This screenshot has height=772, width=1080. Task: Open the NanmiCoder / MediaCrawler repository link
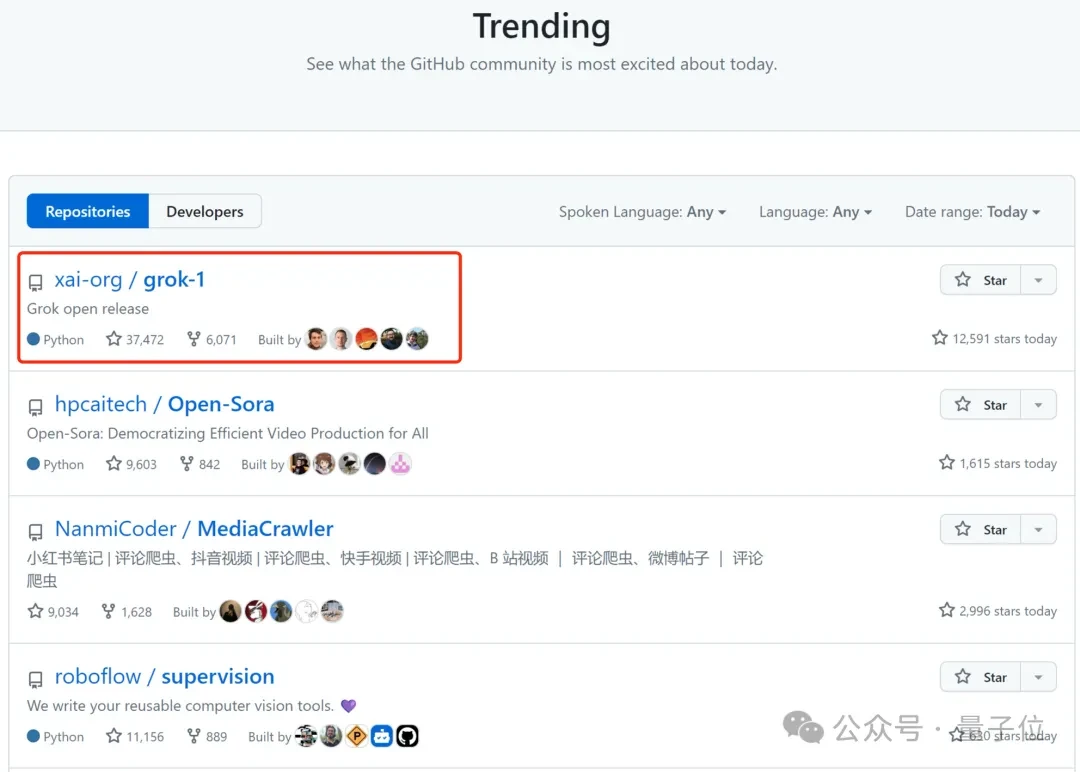(194, 529)
